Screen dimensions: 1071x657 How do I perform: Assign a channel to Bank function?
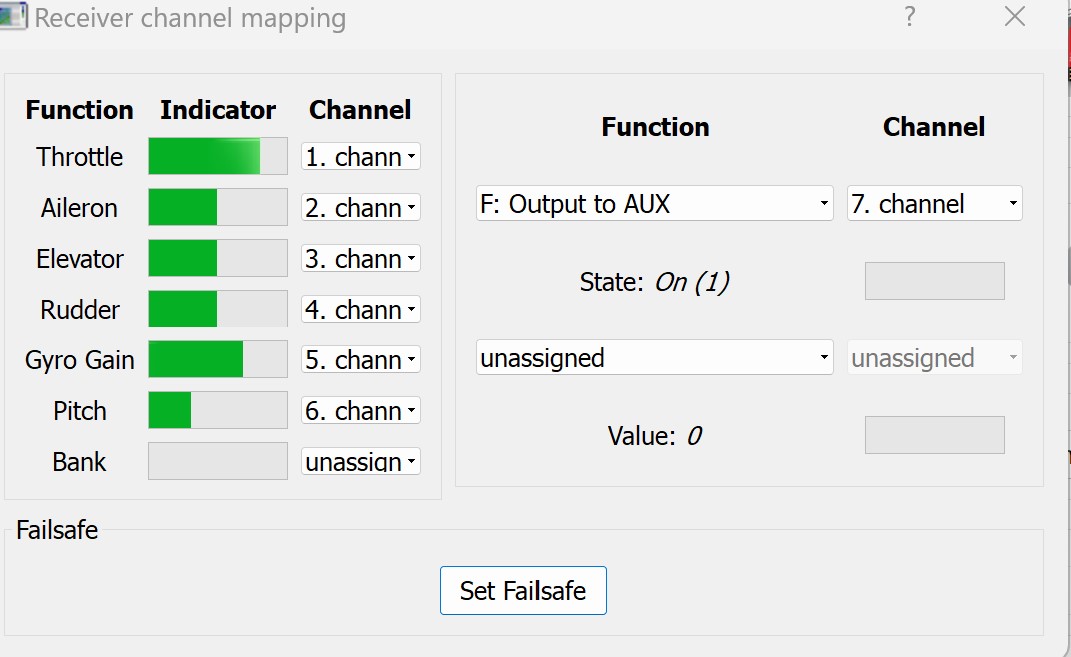[x=361, y=462]
